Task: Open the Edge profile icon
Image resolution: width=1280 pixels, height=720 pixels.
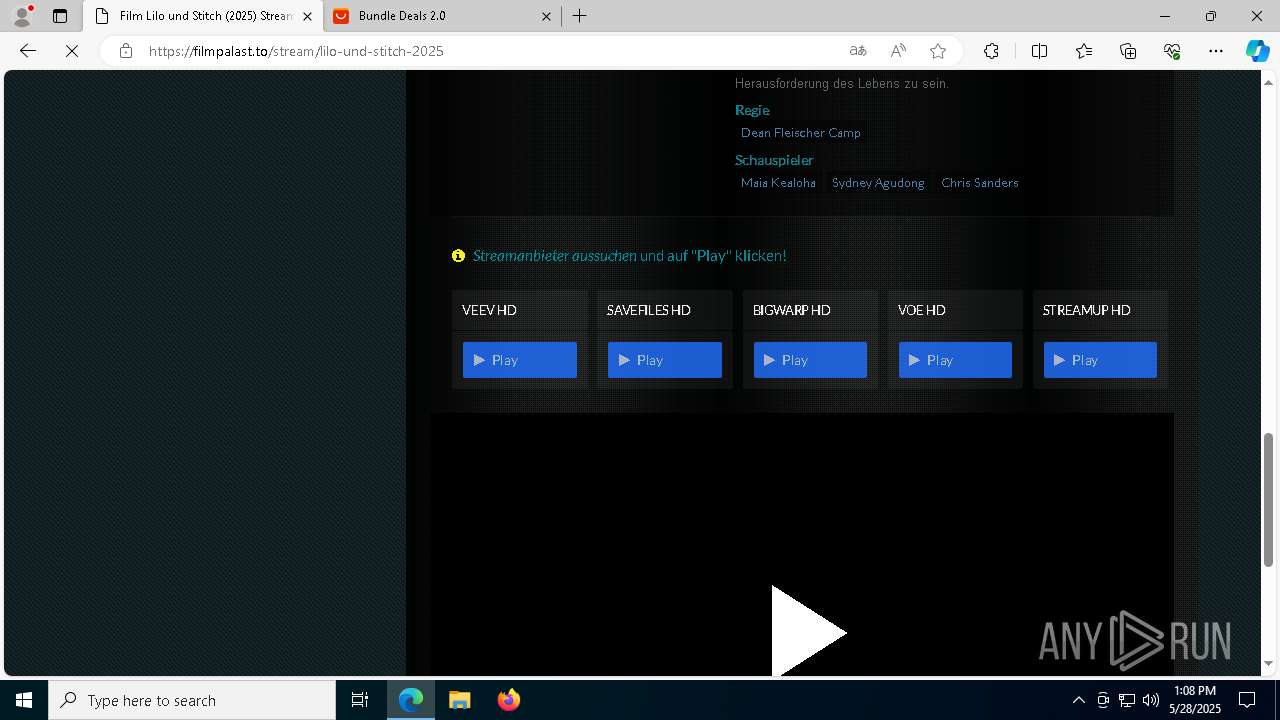Action: 22,16
